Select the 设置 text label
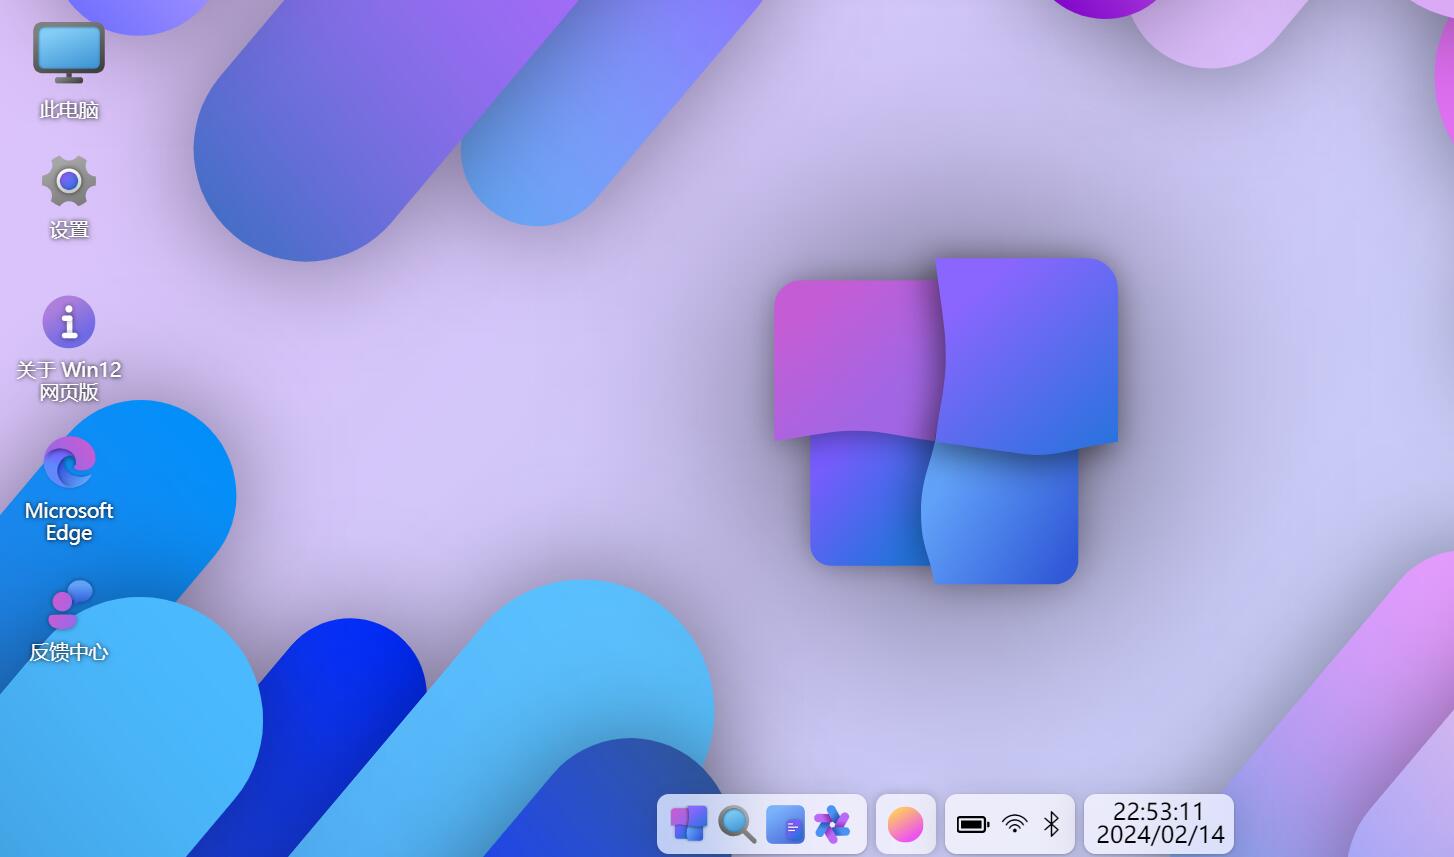The height and width of the screenshot is (857, 1454). coord(69,230)
